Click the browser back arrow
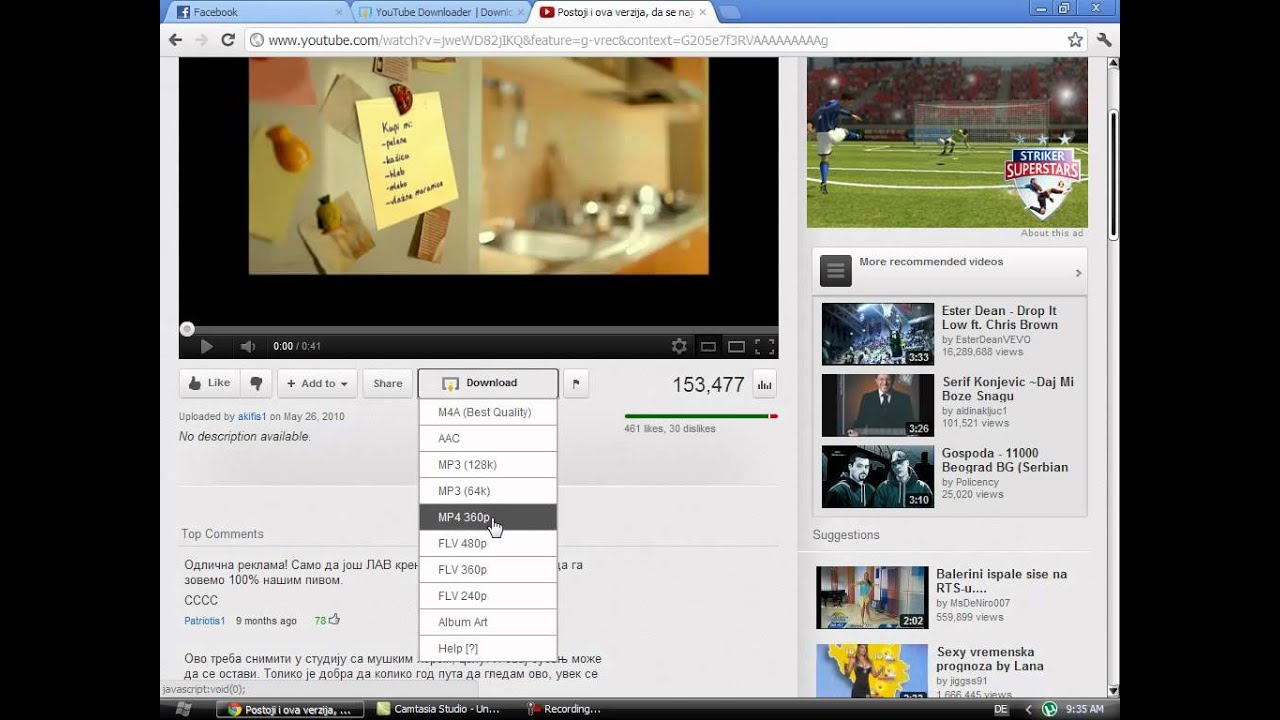Viewport: 1280px width, 720px height. point(175,40)
